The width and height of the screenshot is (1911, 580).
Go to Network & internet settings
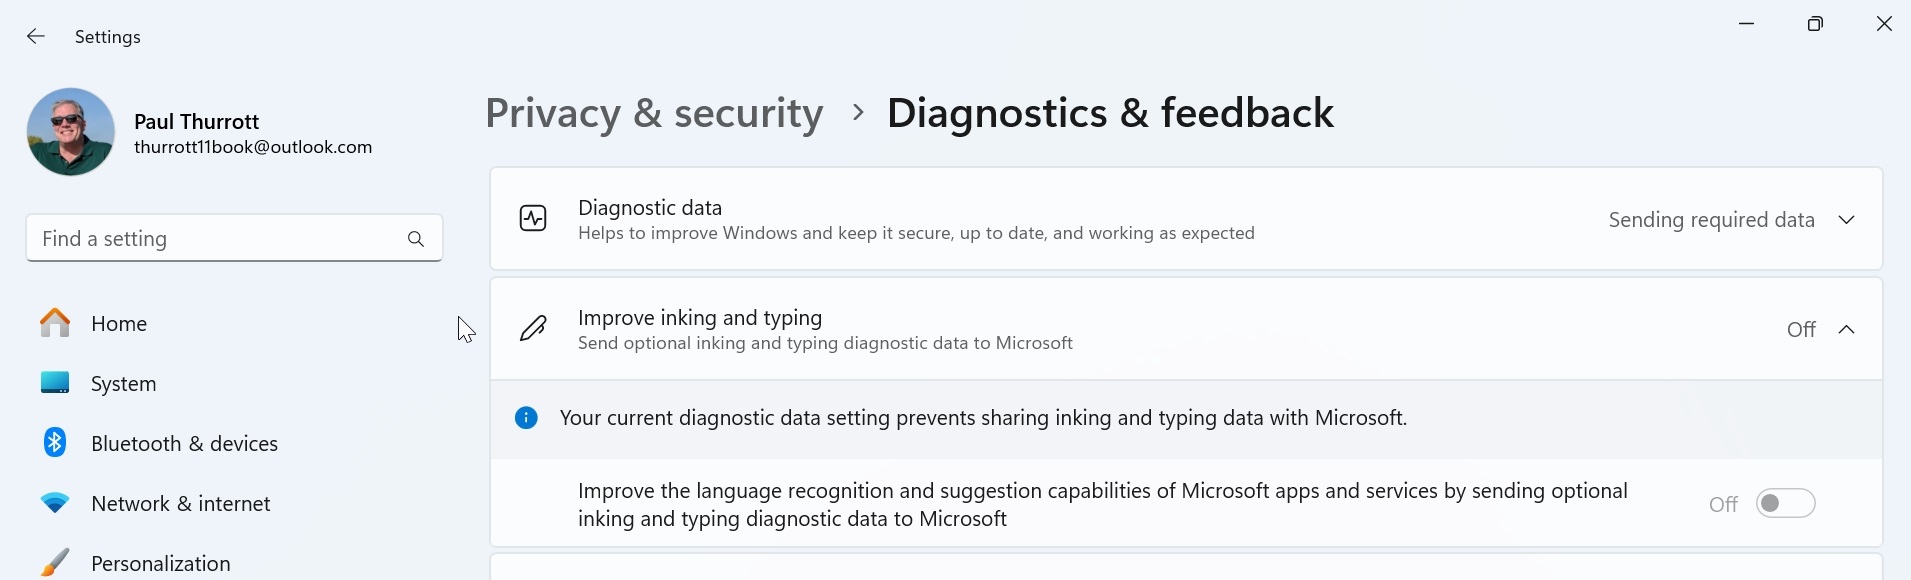click(x=180, y=504)
